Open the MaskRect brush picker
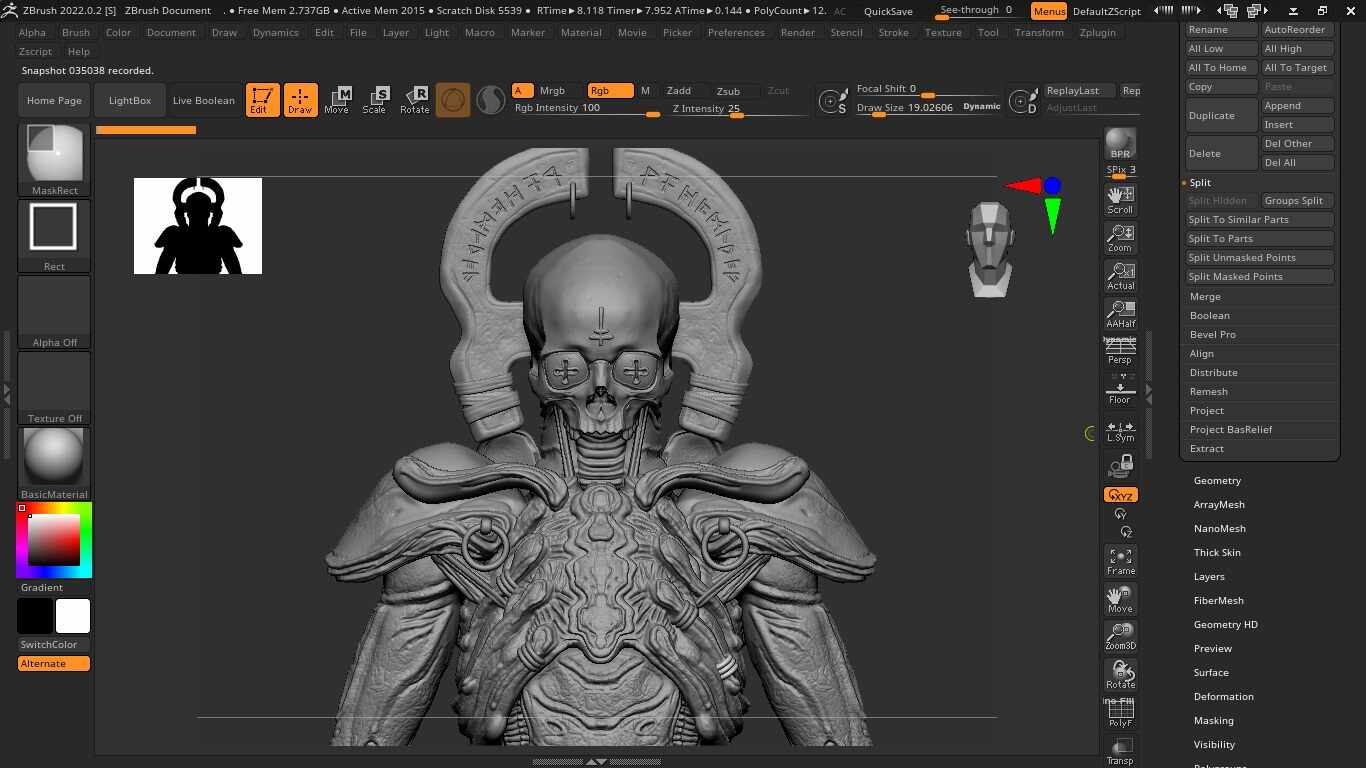The image size is (1366, 768). (54, 160)
